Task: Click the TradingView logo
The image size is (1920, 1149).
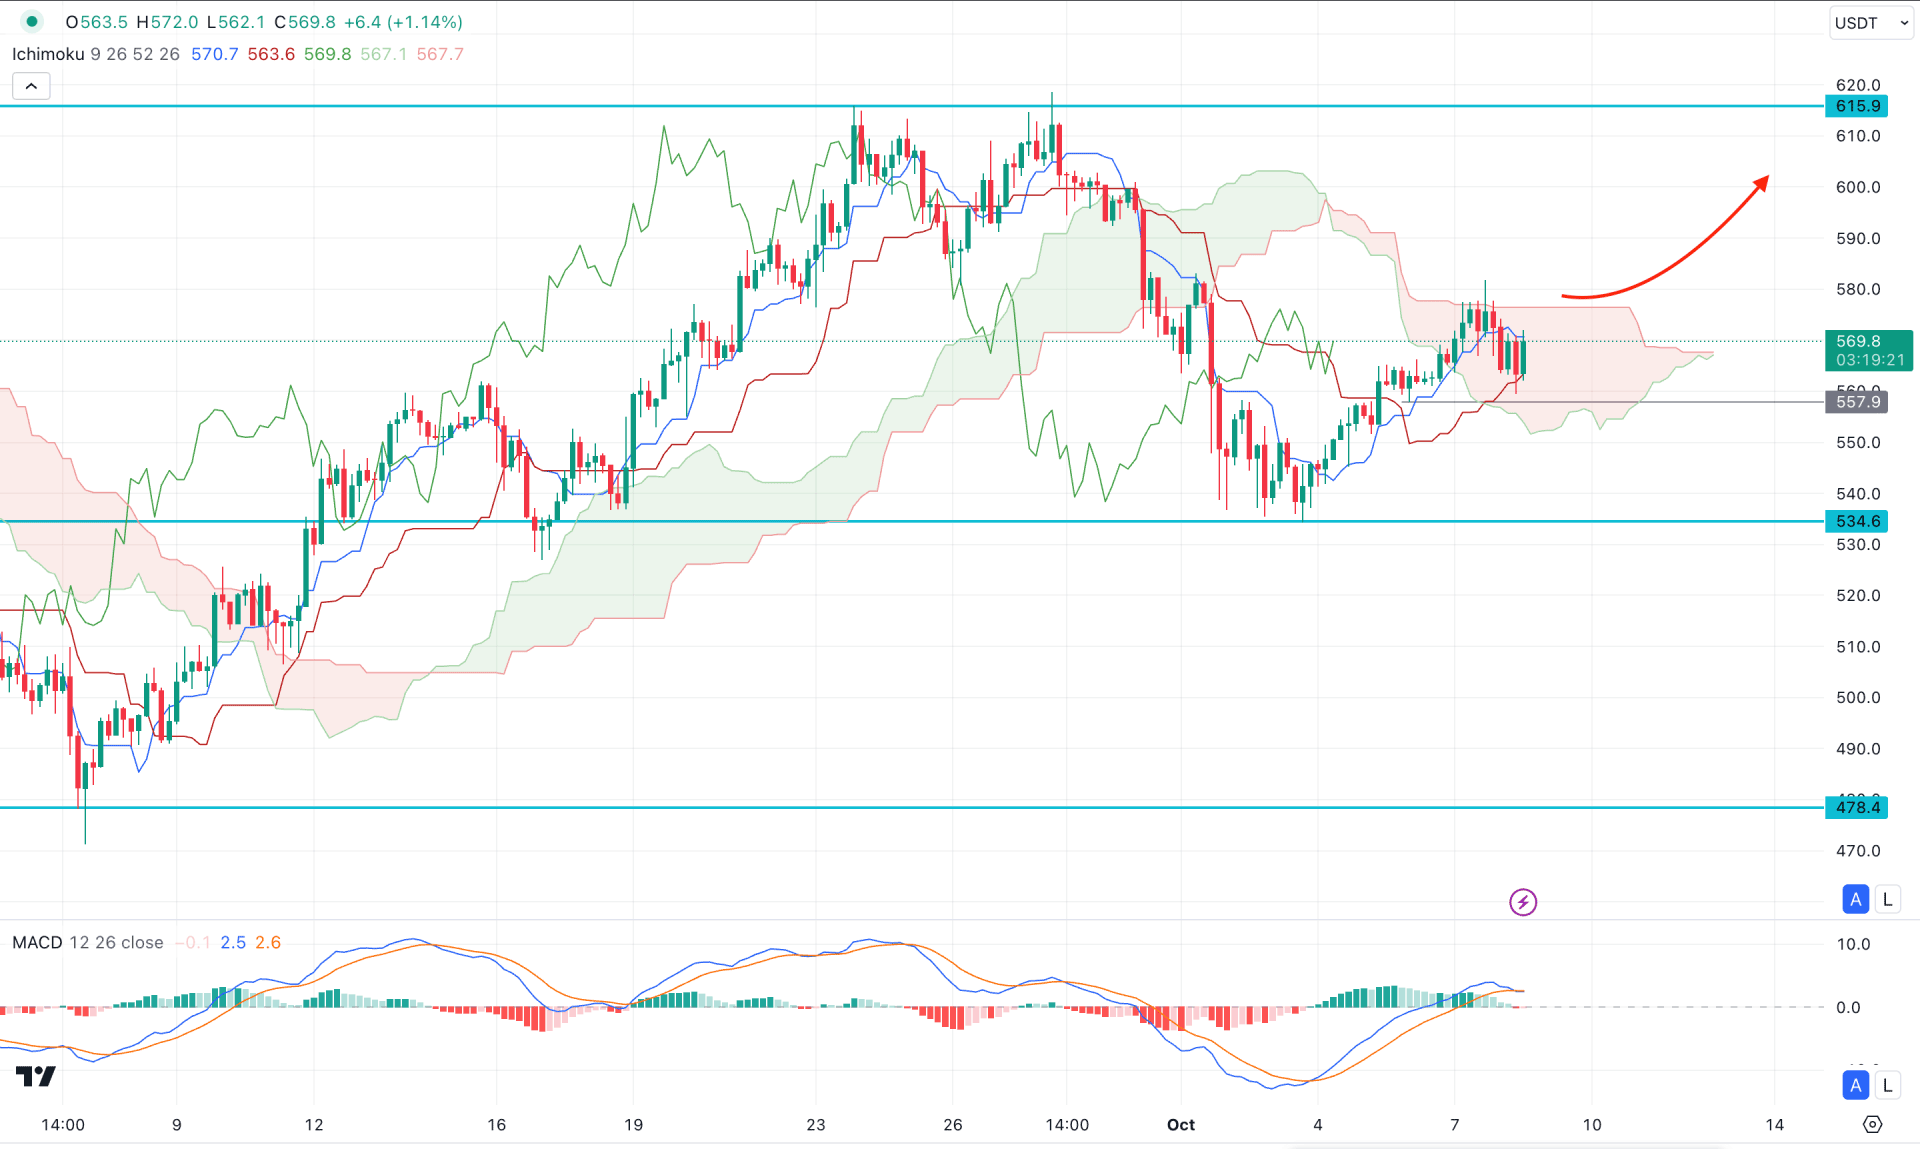Action: pos(36,1076)
